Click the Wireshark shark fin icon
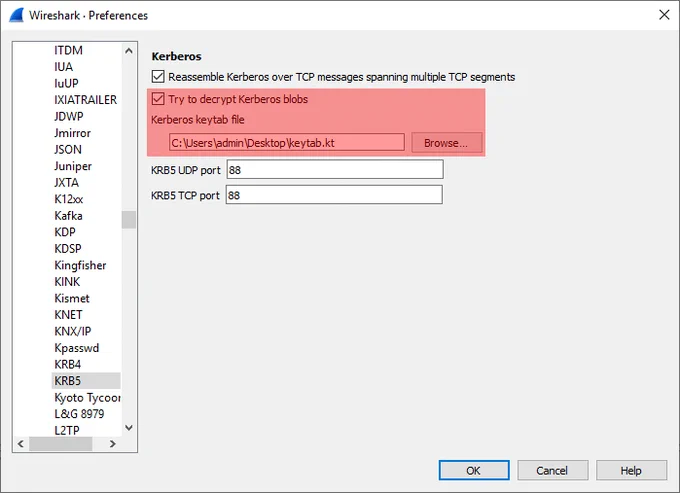 16,15
